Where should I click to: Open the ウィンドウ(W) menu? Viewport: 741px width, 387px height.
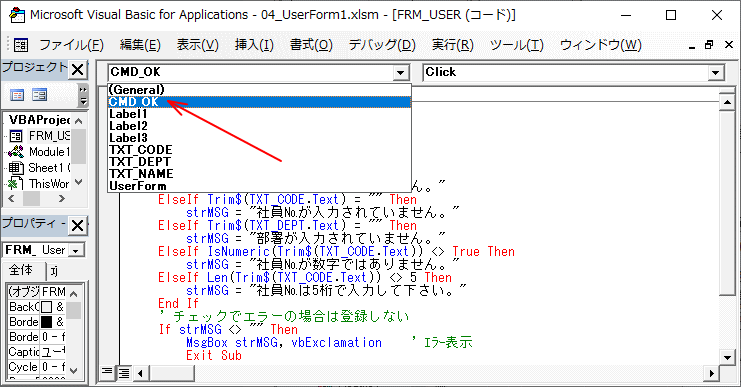[x=601, y=45]
